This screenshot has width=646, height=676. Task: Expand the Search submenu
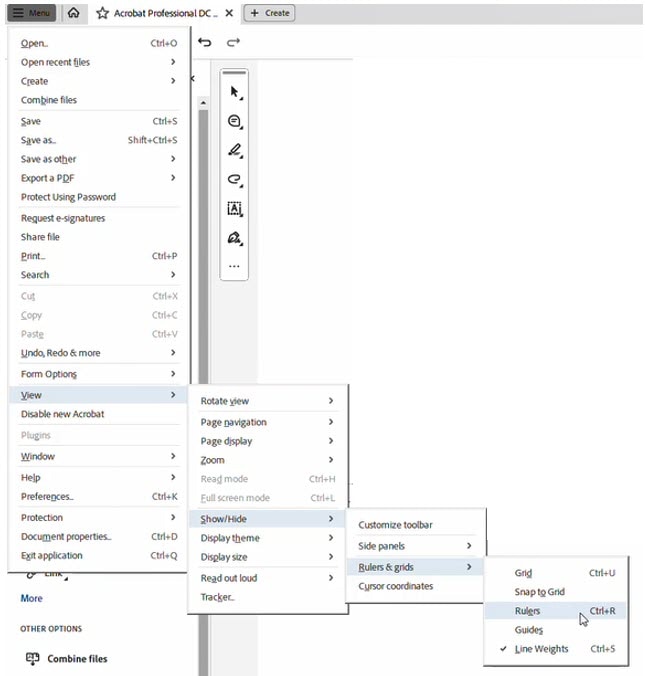tap(99, 275)
